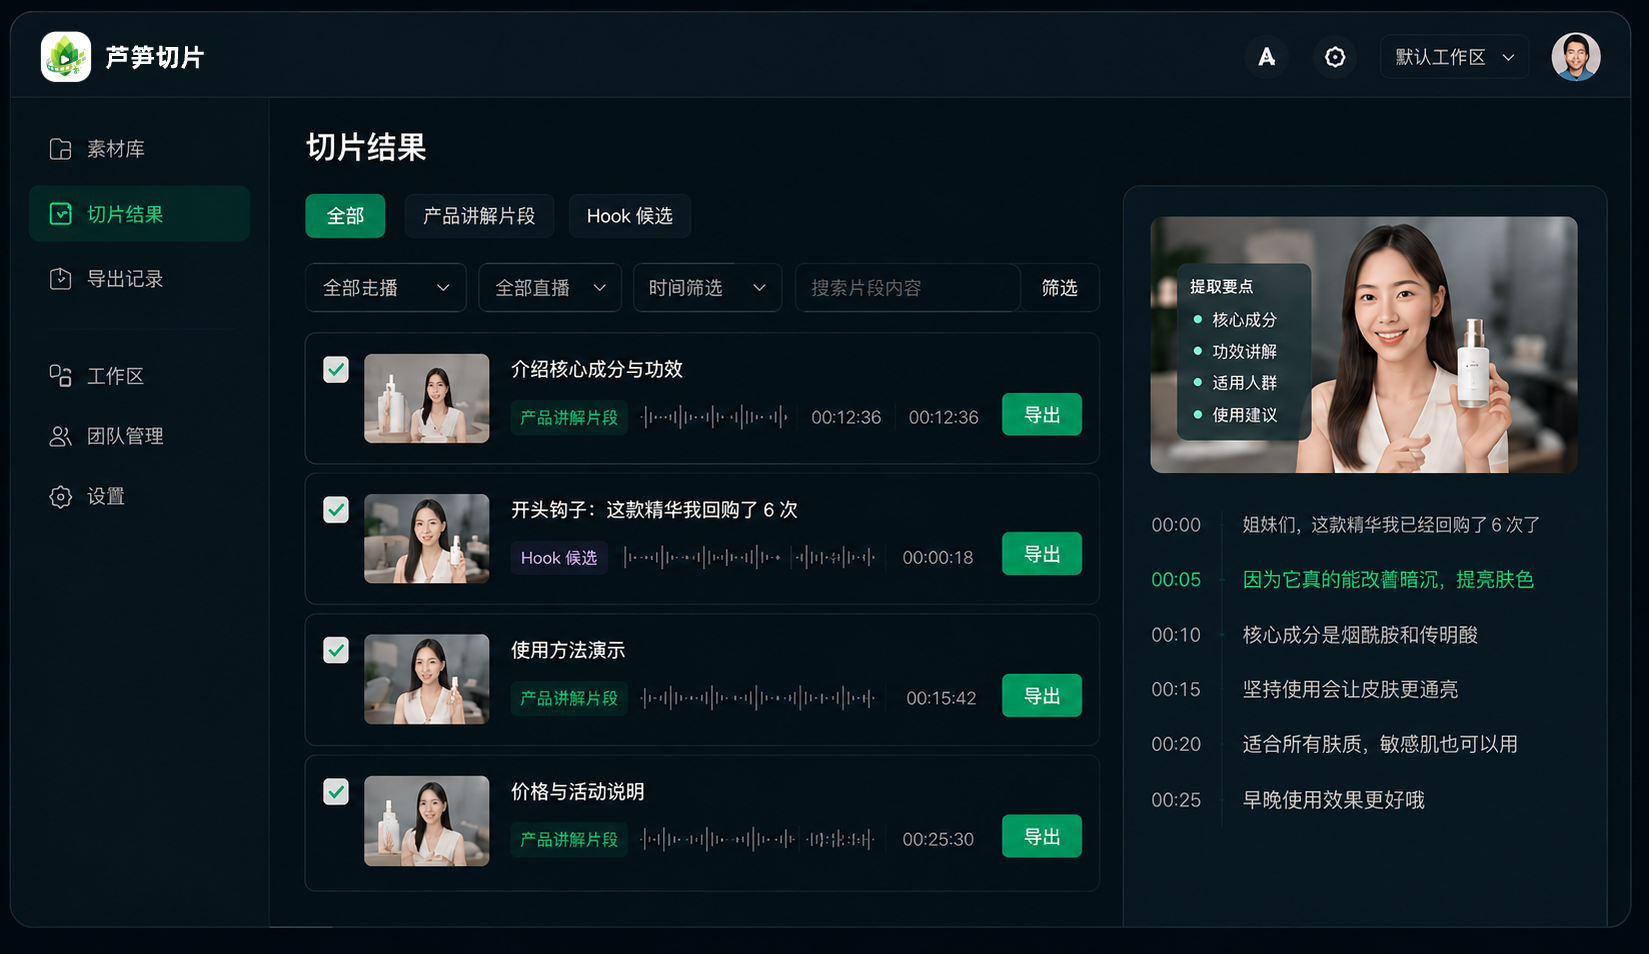Click the 适用人群 key point
Image resolution: width=1649 pixels, height=954 pixels.
[x=1236, y=383]
